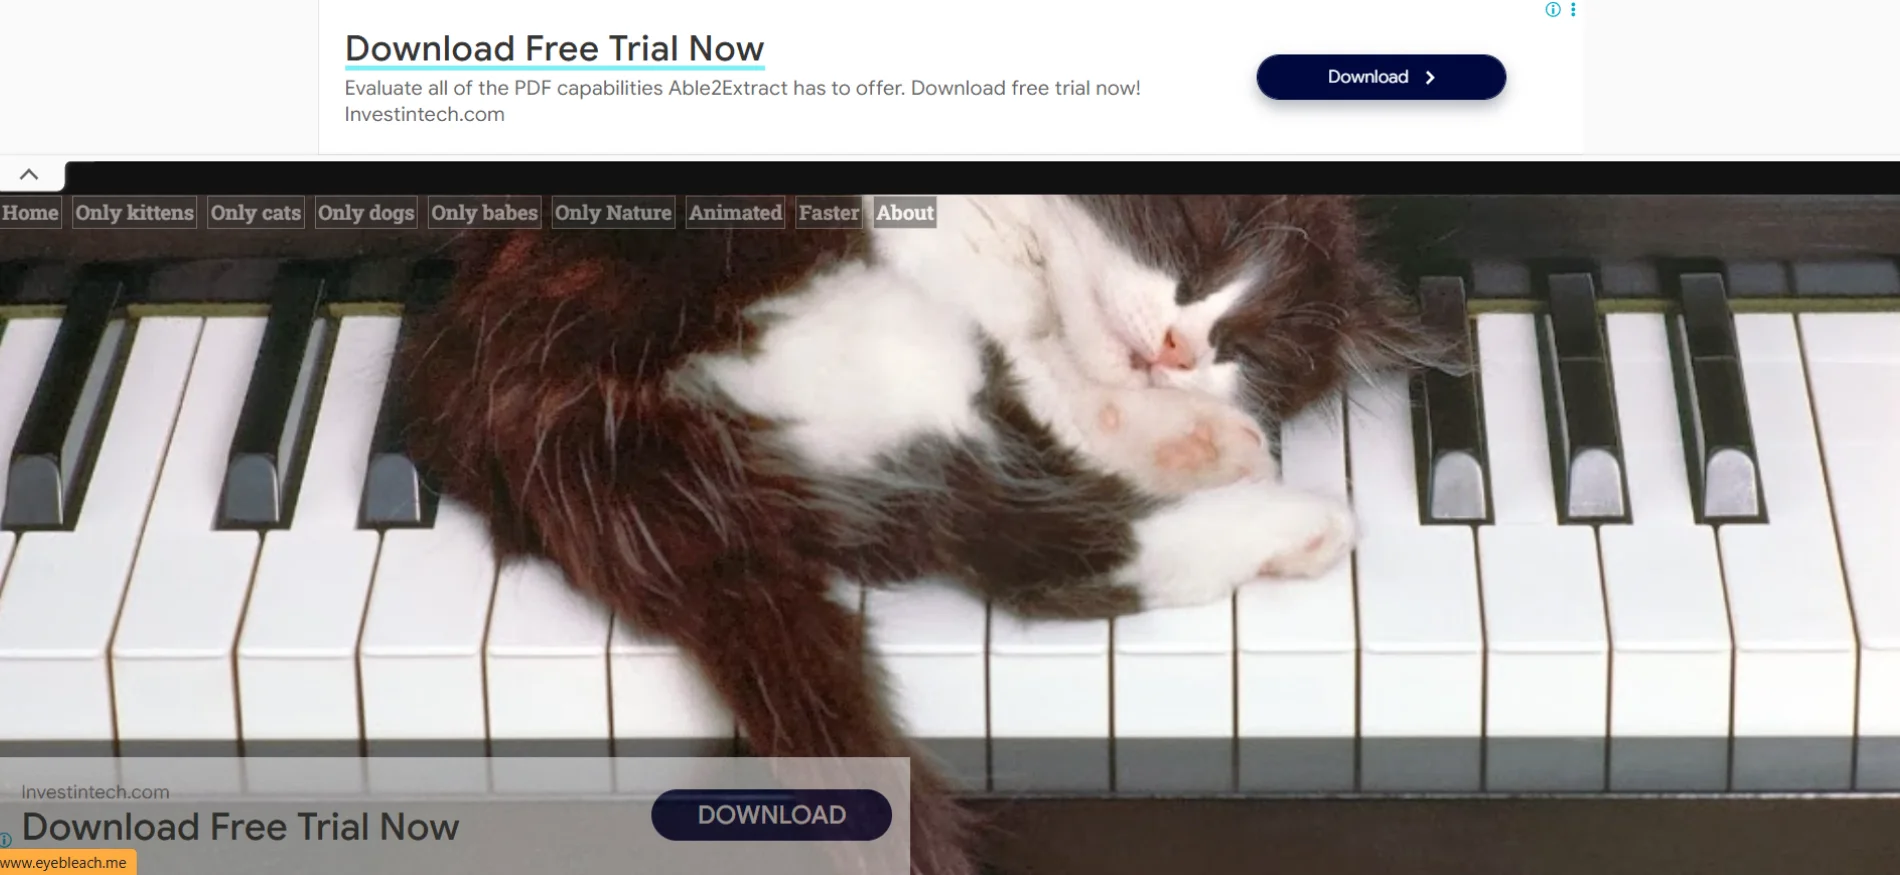The image size is (1900, 875).
Task: Switch to Only Nature images
Action: coord(613,212)
